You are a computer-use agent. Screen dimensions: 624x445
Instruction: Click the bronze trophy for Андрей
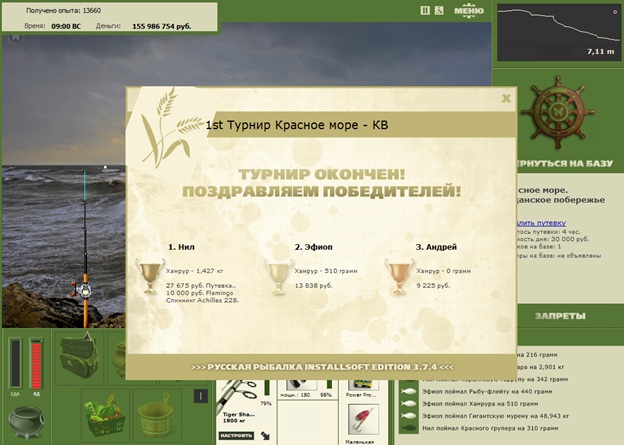coord(399,275)
